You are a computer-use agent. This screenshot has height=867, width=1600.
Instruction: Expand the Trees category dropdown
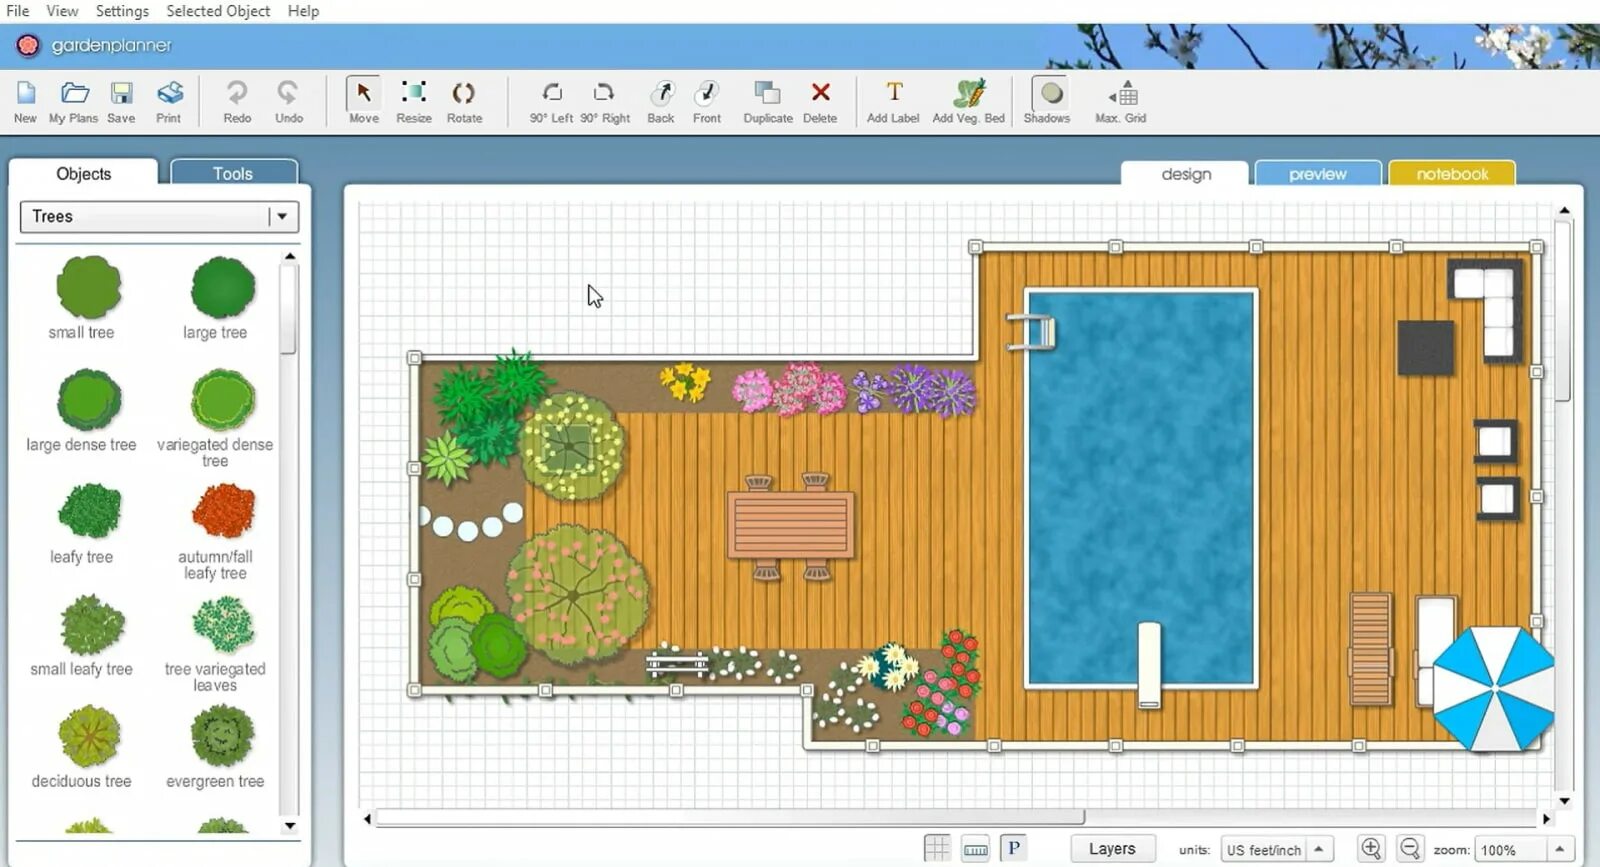point(282,216)
